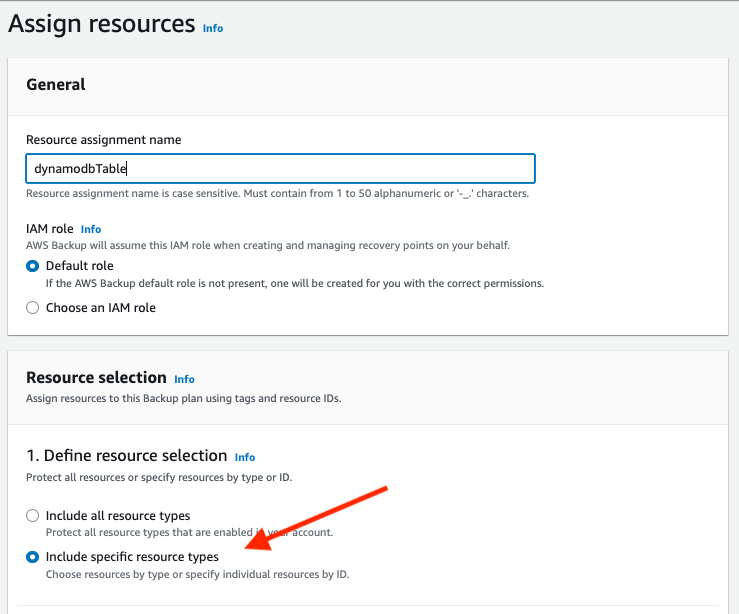Click the AWS Backup default role description text

click(295, 284)
